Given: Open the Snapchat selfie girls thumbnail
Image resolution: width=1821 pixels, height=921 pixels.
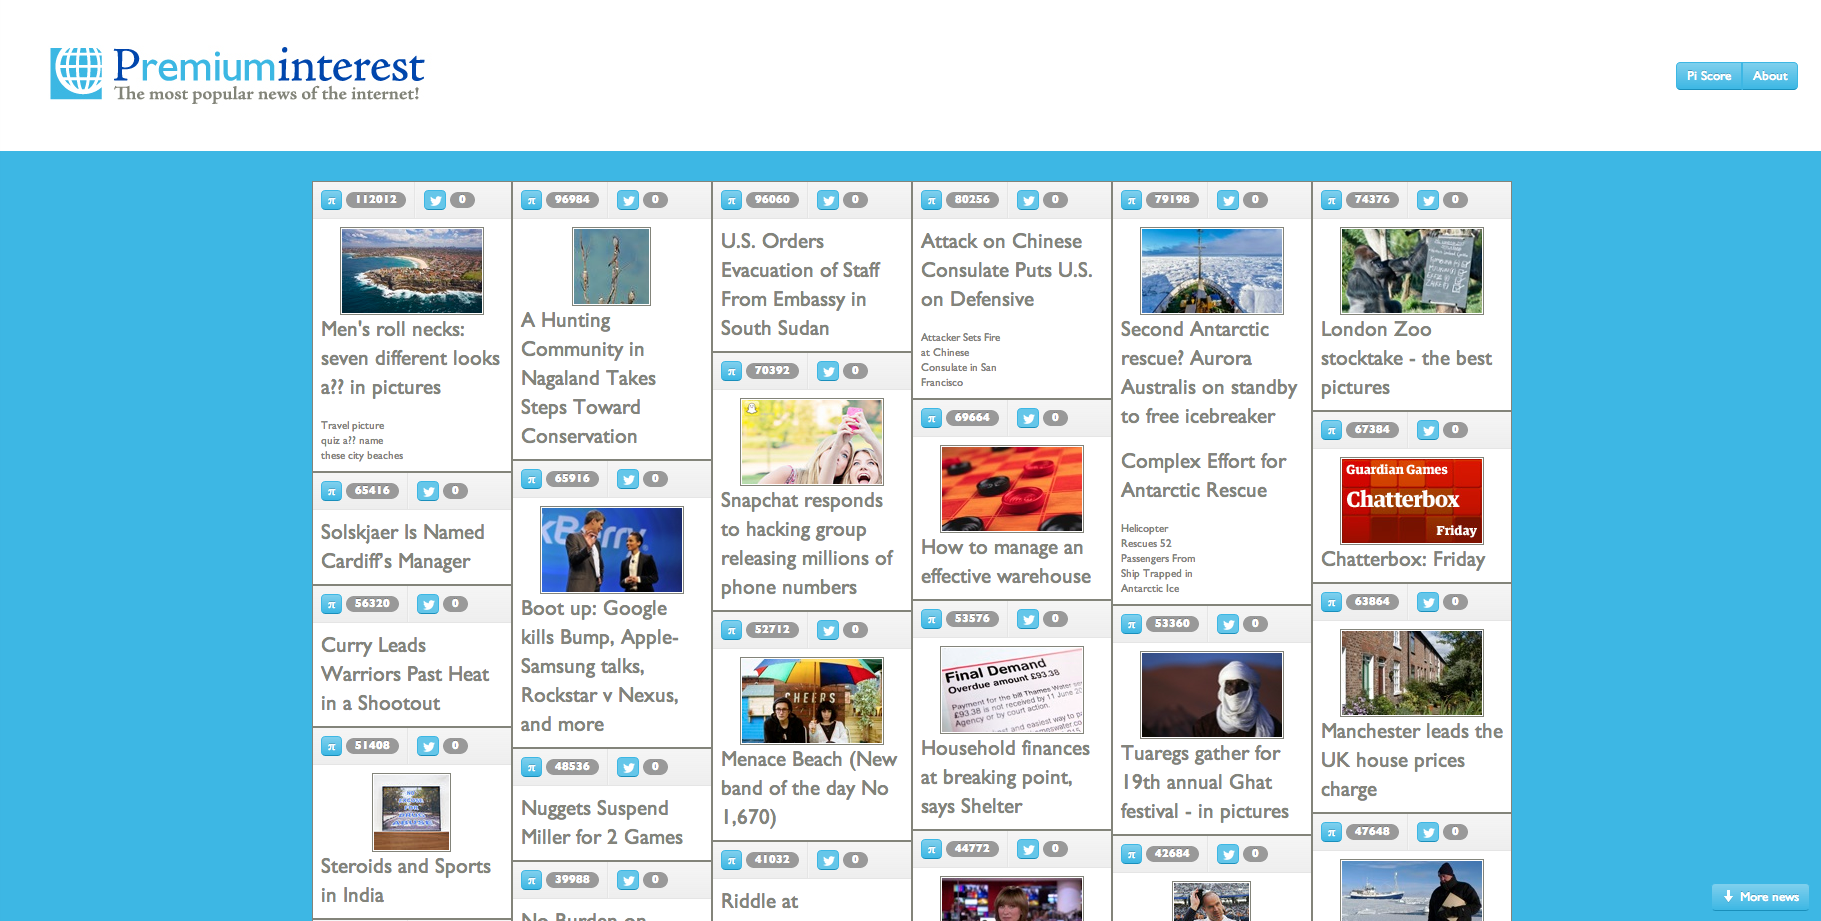Looking at the screenshot, I should pos(812,441).
